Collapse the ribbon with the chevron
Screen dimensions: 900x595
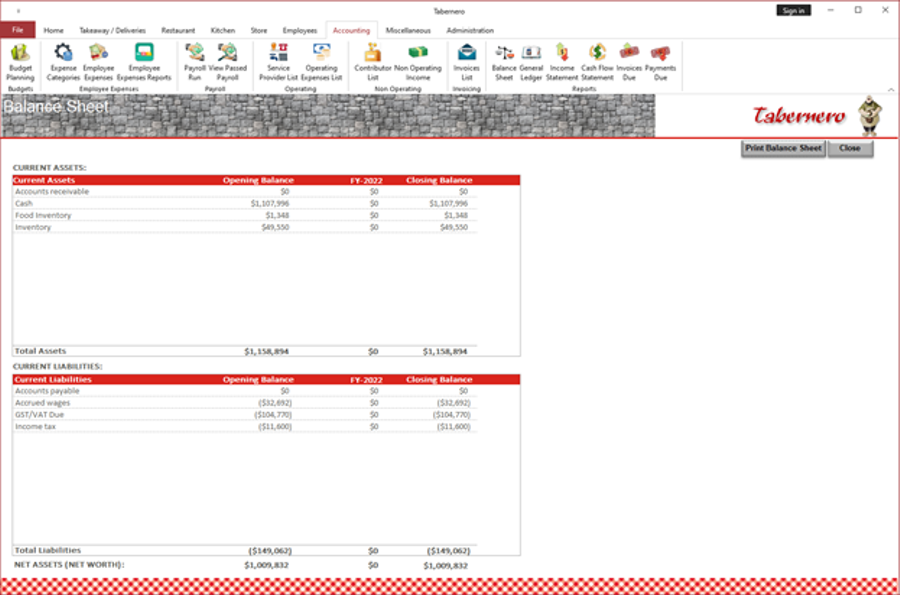pyautogui.click(x=891, y=90)
